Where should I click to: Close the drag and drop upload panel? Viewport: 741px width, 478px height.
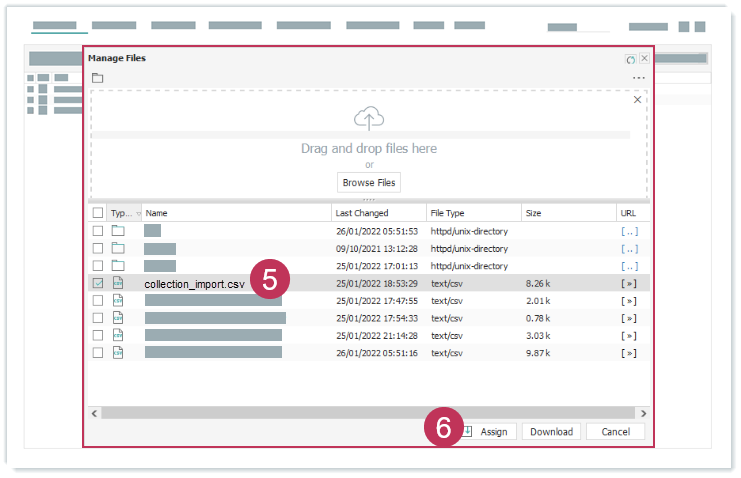(638, 100)
